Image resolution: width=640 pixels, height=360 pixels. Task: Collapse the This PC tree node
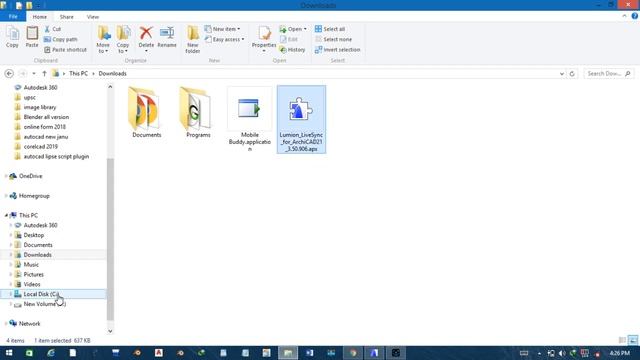pos(6,215)
